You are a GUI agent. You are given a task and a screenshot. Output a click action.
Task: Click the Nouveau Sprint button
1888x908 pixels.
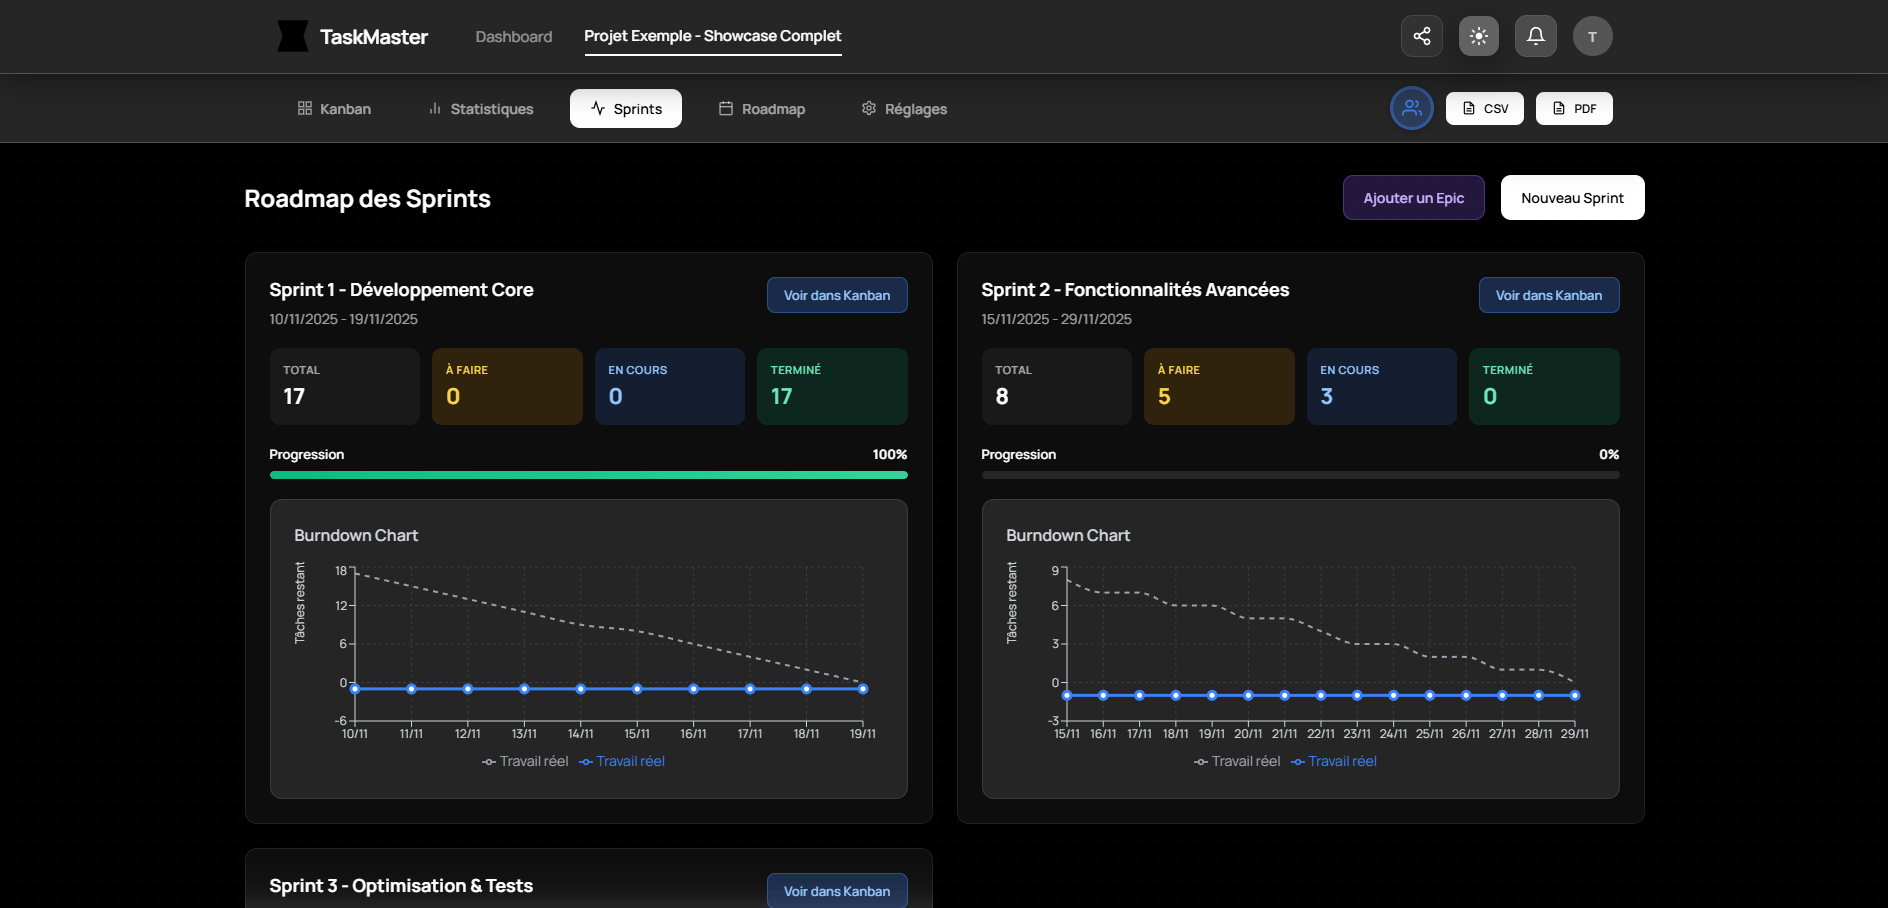[x=1572, y=197]
